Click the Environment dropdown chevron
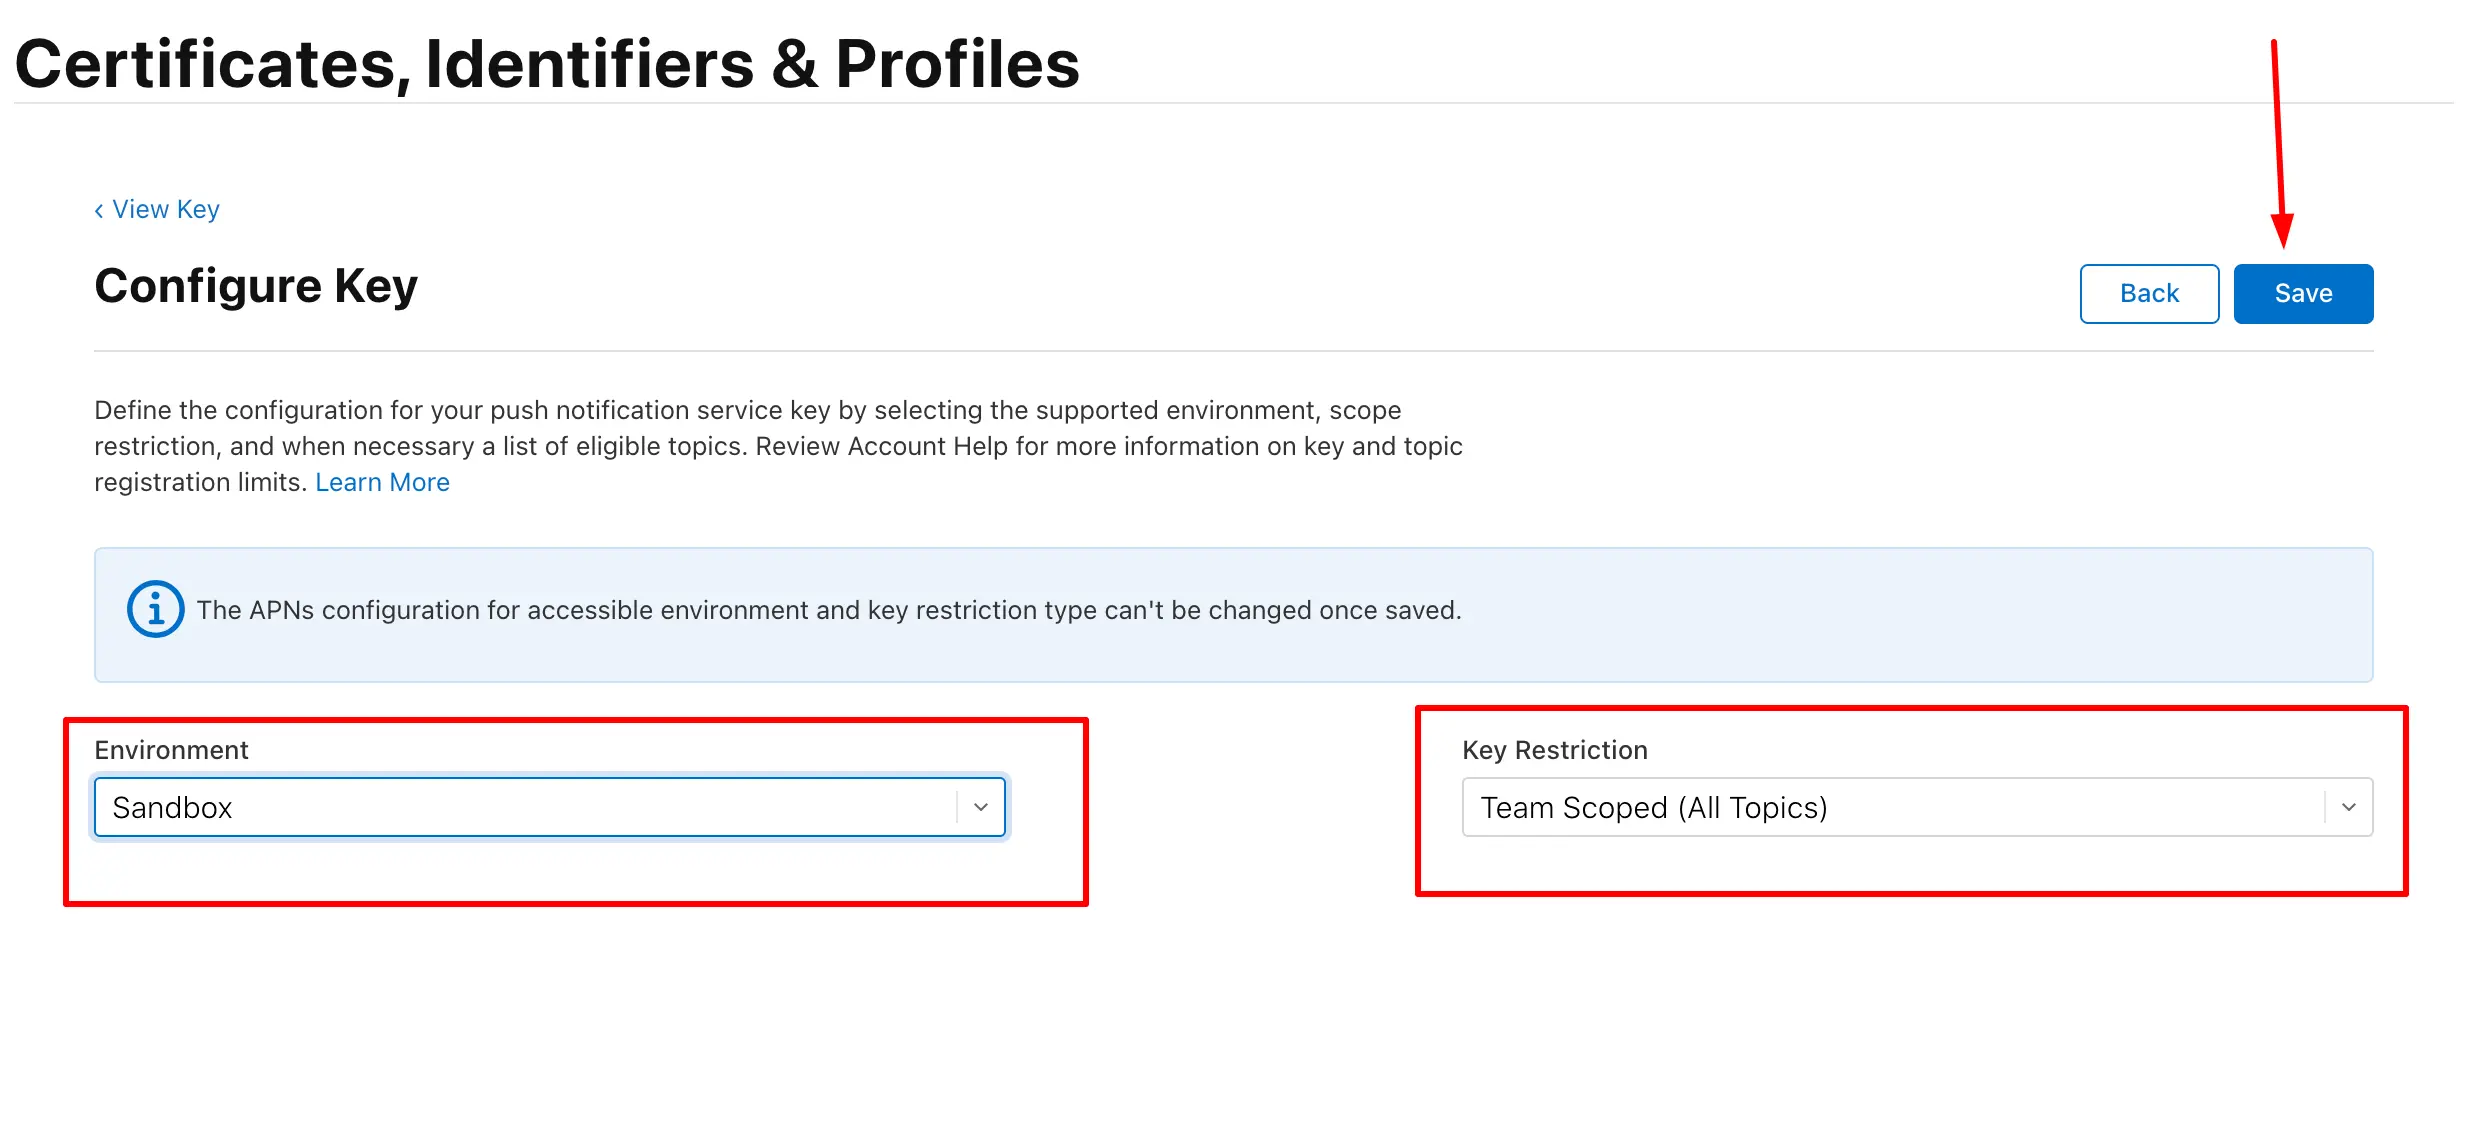The width and height of the screenshot is (2466, 1134). (981, 806)
